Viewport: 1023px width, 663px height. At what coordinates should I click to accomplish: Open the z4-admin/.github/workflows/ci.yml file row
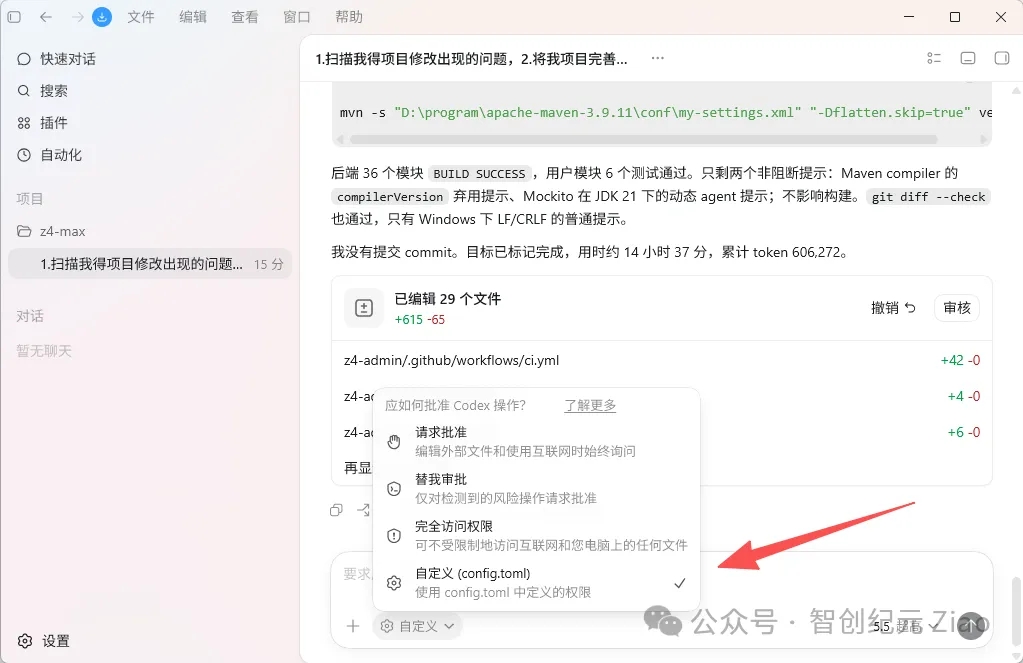coord(662,360)
